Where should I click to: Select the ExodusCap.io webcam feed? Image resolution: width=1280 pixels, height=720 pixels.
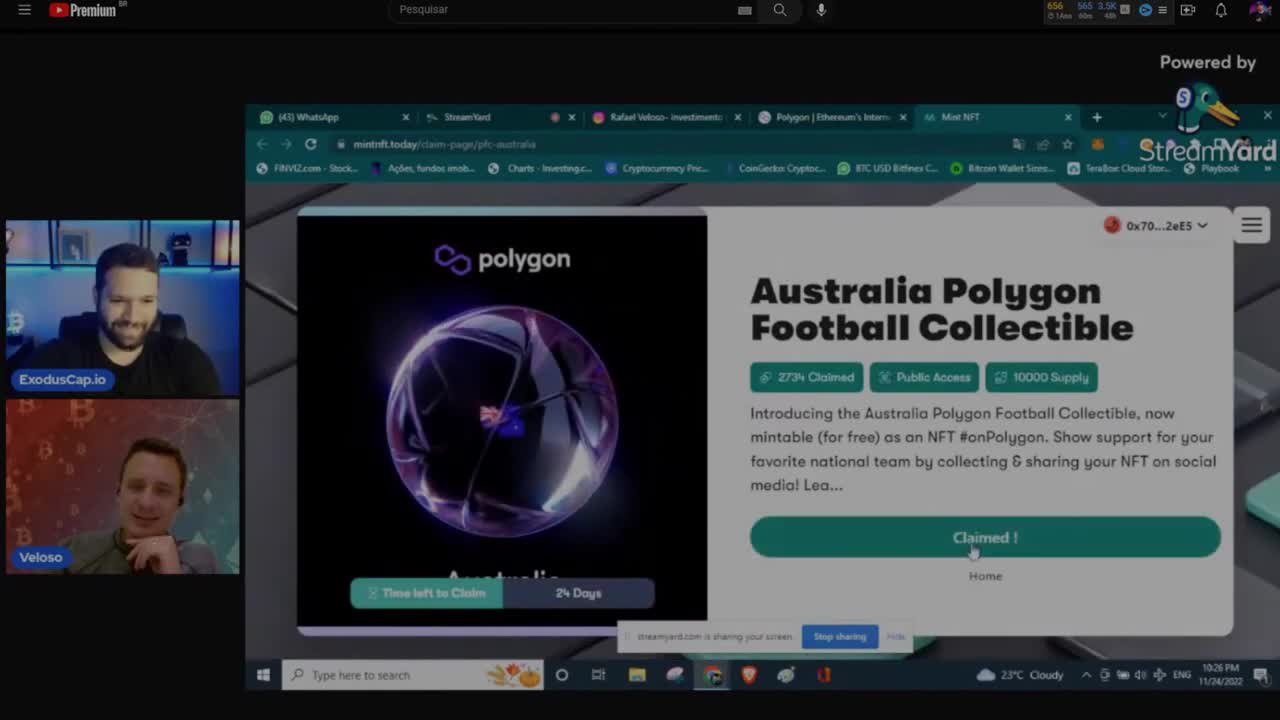point(123,308)
